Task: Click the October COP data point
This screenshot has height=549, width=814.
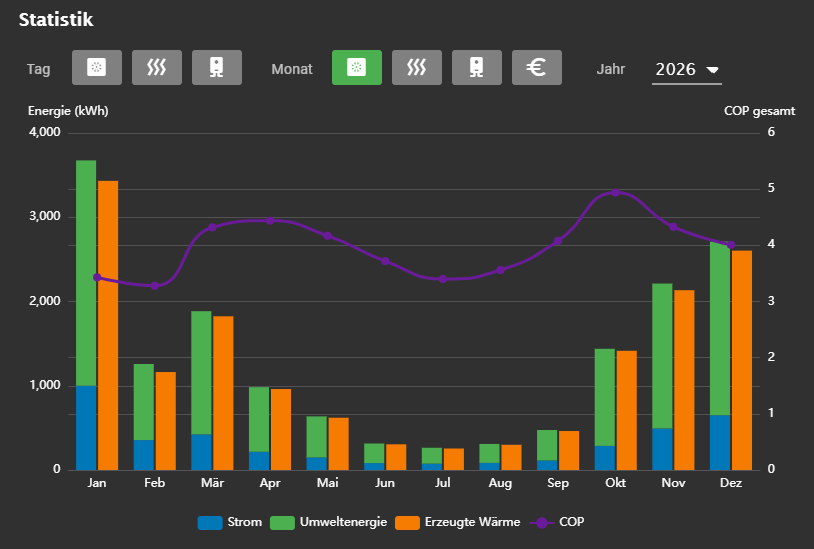Action: 616,193
